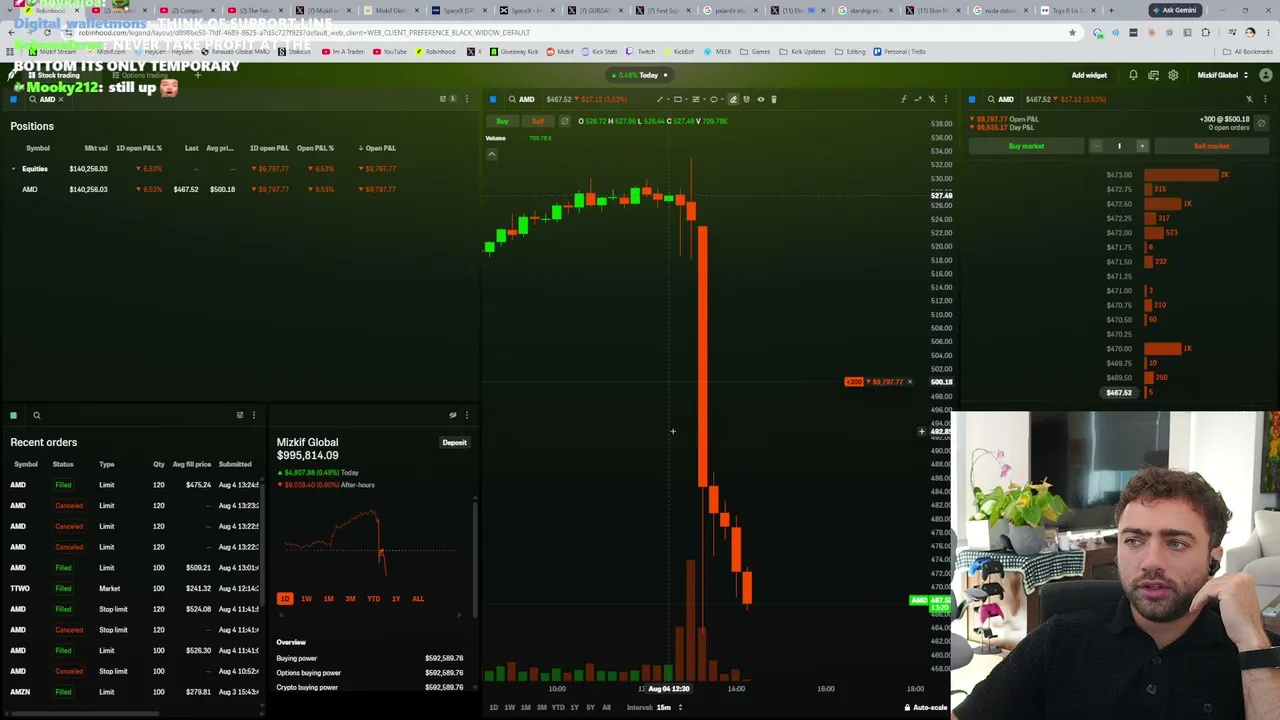Select the 5Y range below the AMD chart
This screenshot has height=720, width=1280.
click(590, 708)
